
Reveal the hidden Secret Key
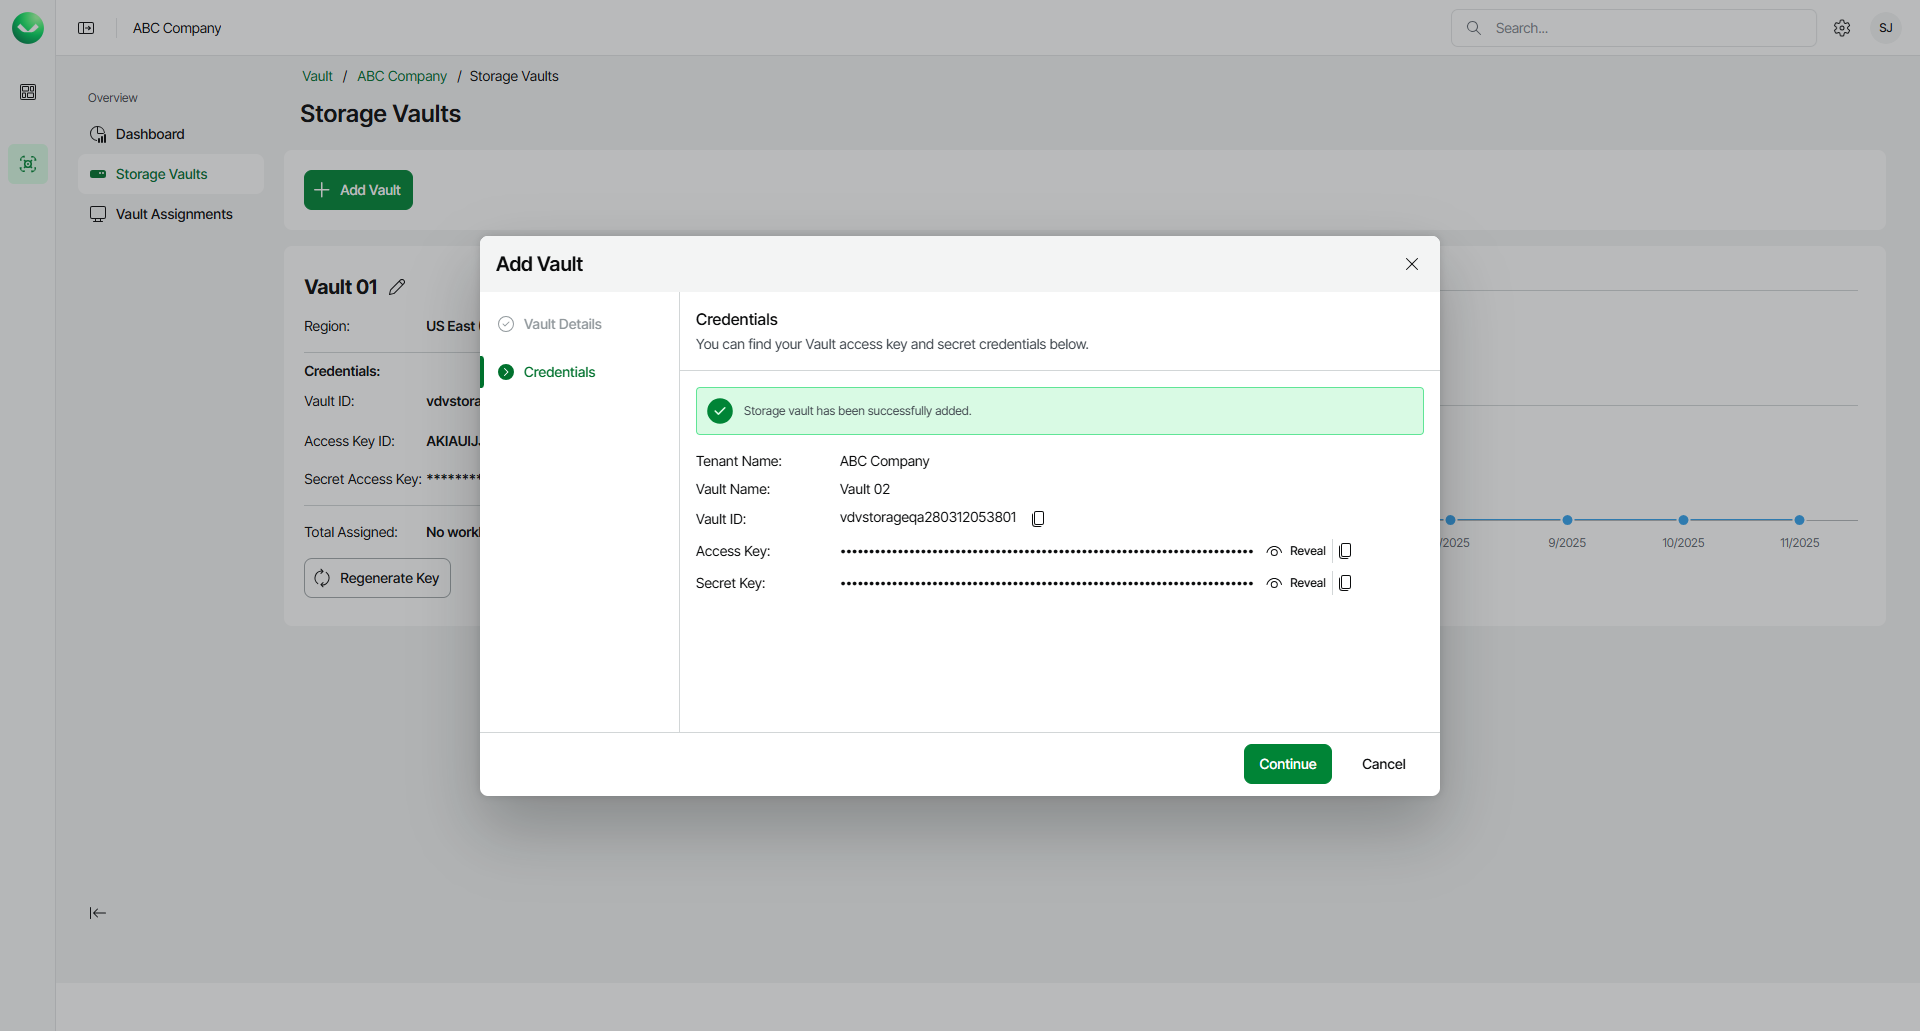(1297, 583)
